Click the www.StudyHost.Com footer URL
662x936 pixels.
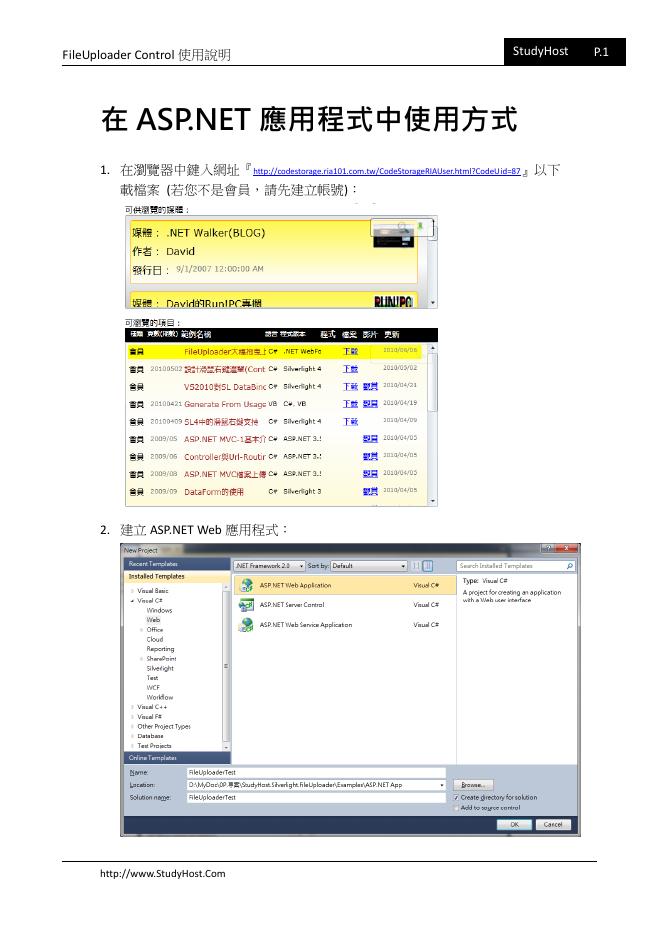coord(162,873)
